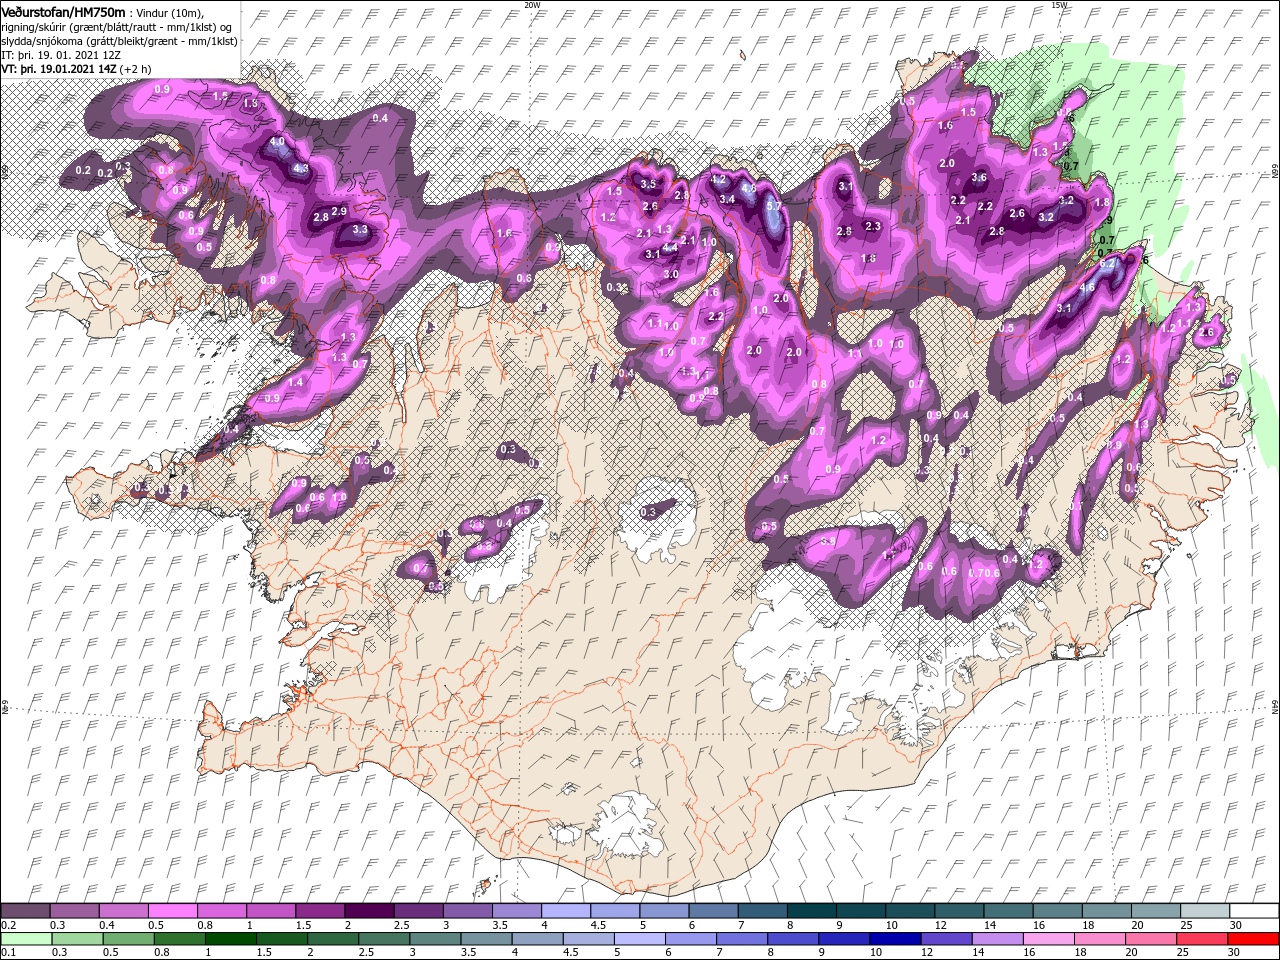Screen dimensions: 1280x960
Task: Select the darkest purple upper legend swatch between 2 and 2.5
Action: pyautogui.click(x=369, y=911)
